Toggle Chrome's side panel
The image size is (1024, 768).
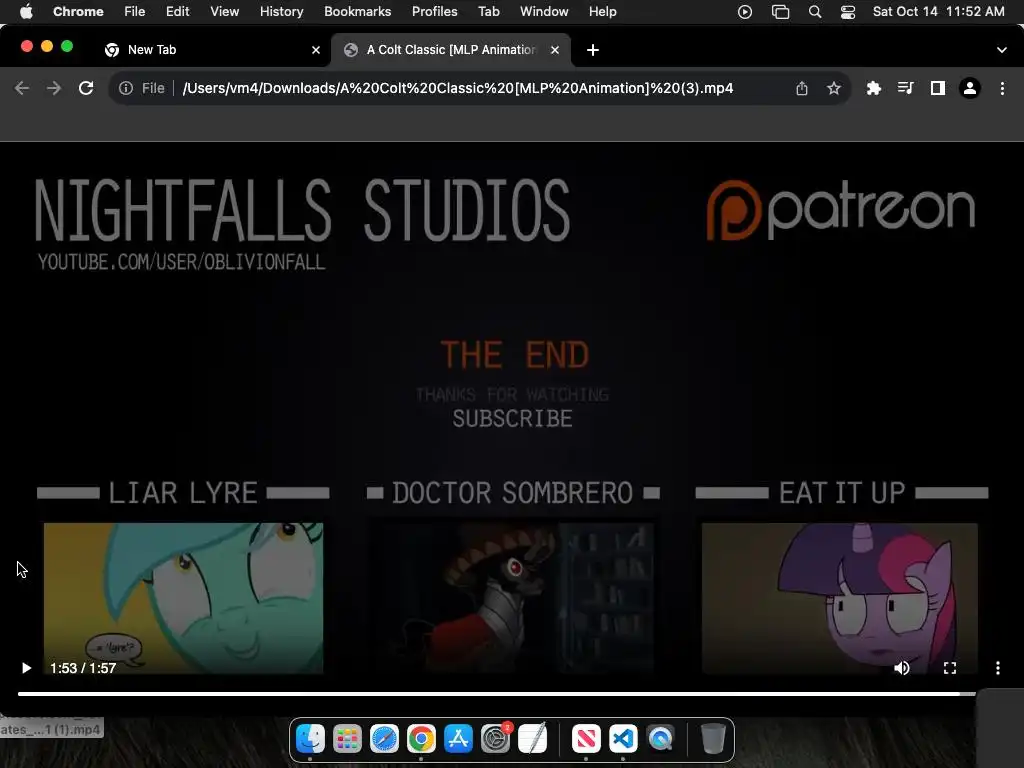[x=938, y=88]
